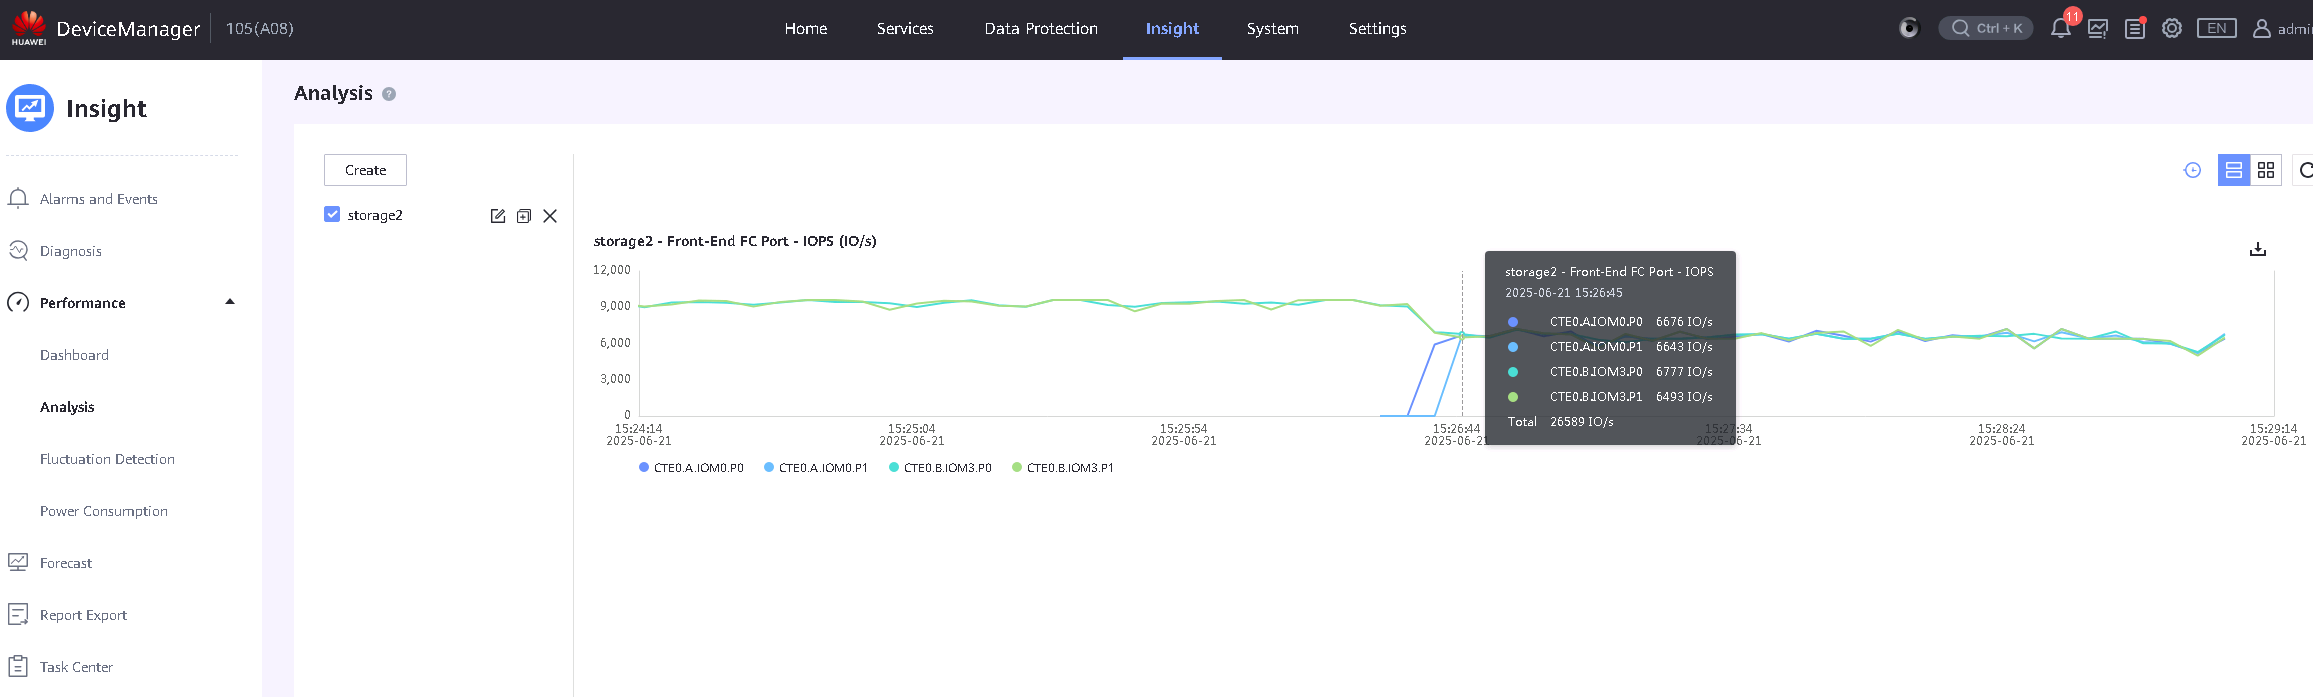
Task: Click the Alarms and Events bell icon
Action: pos(18,199)
